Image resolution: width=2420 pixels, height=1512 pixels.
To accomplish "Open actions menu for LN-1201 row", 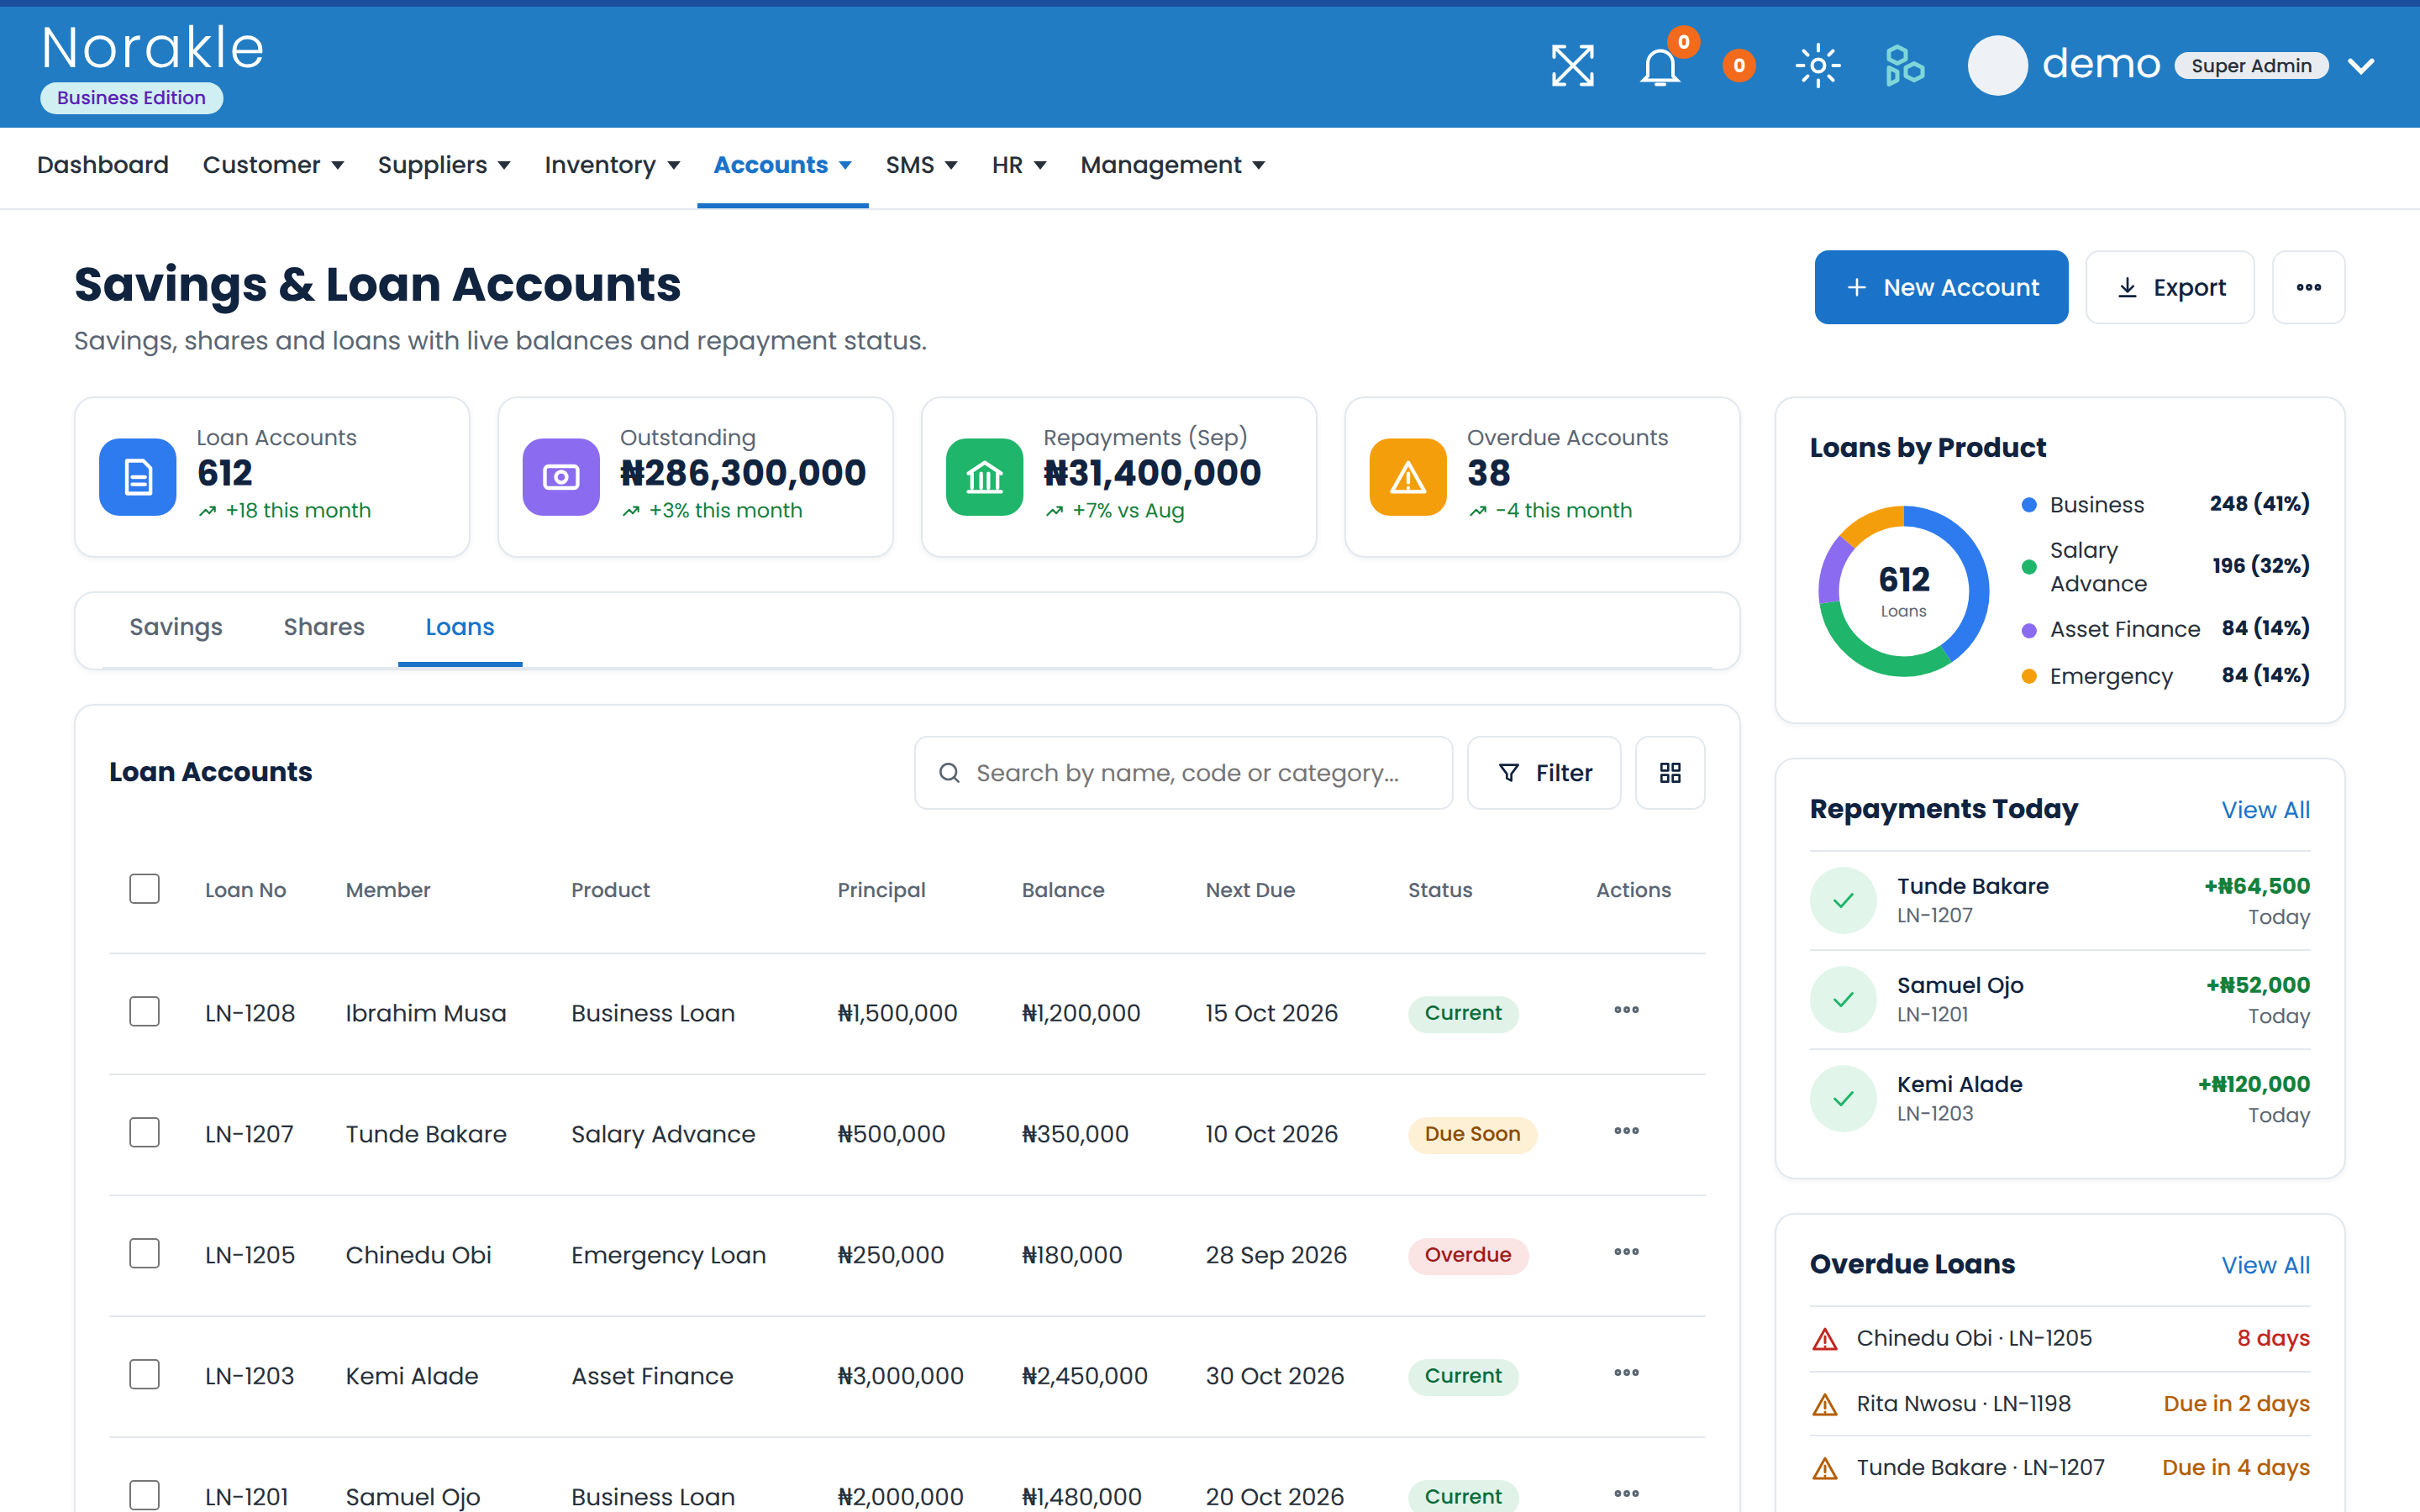I will tap(1626, 1494).
